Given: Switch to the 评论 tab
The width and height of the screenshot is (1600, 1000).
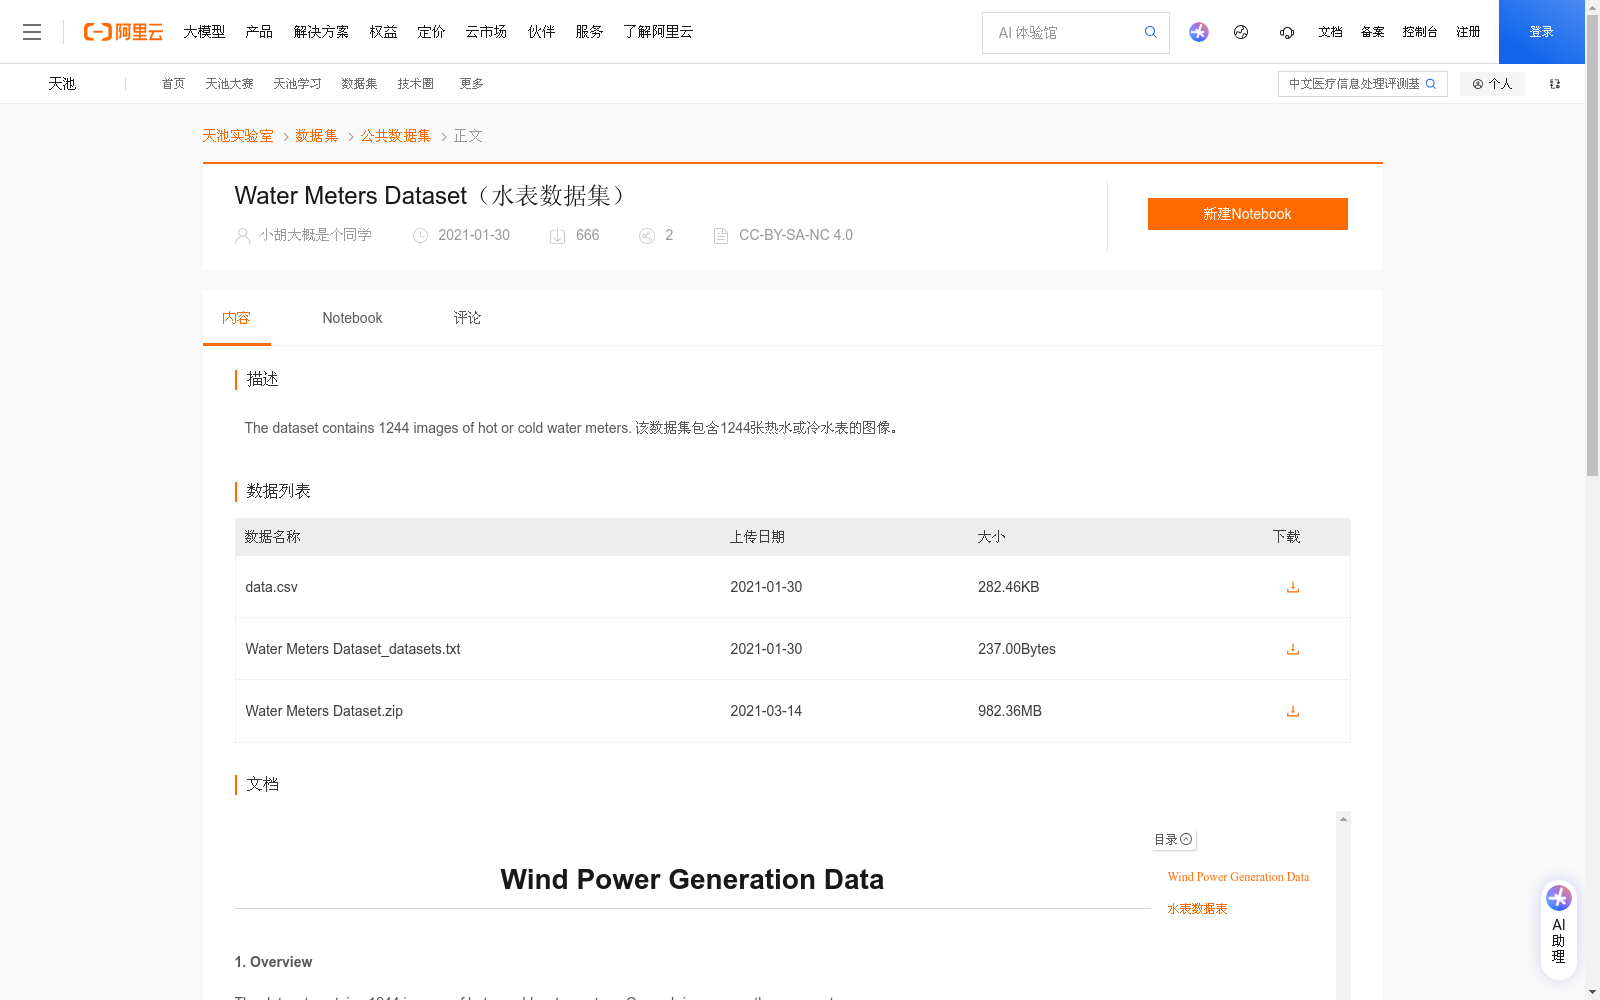Looking at the screenshot, I should [x=467, y=318].
